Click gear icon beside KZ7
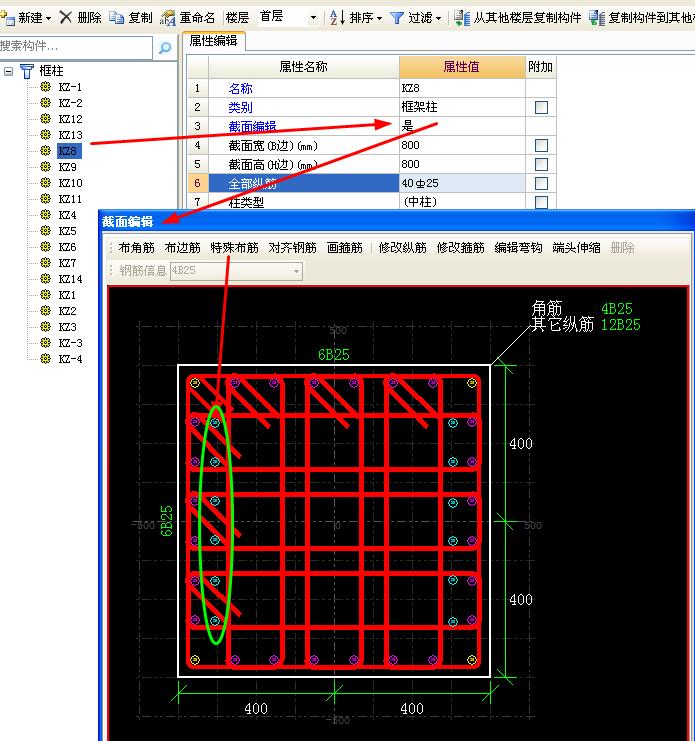 pyautogui.click(x=45, y=262)
